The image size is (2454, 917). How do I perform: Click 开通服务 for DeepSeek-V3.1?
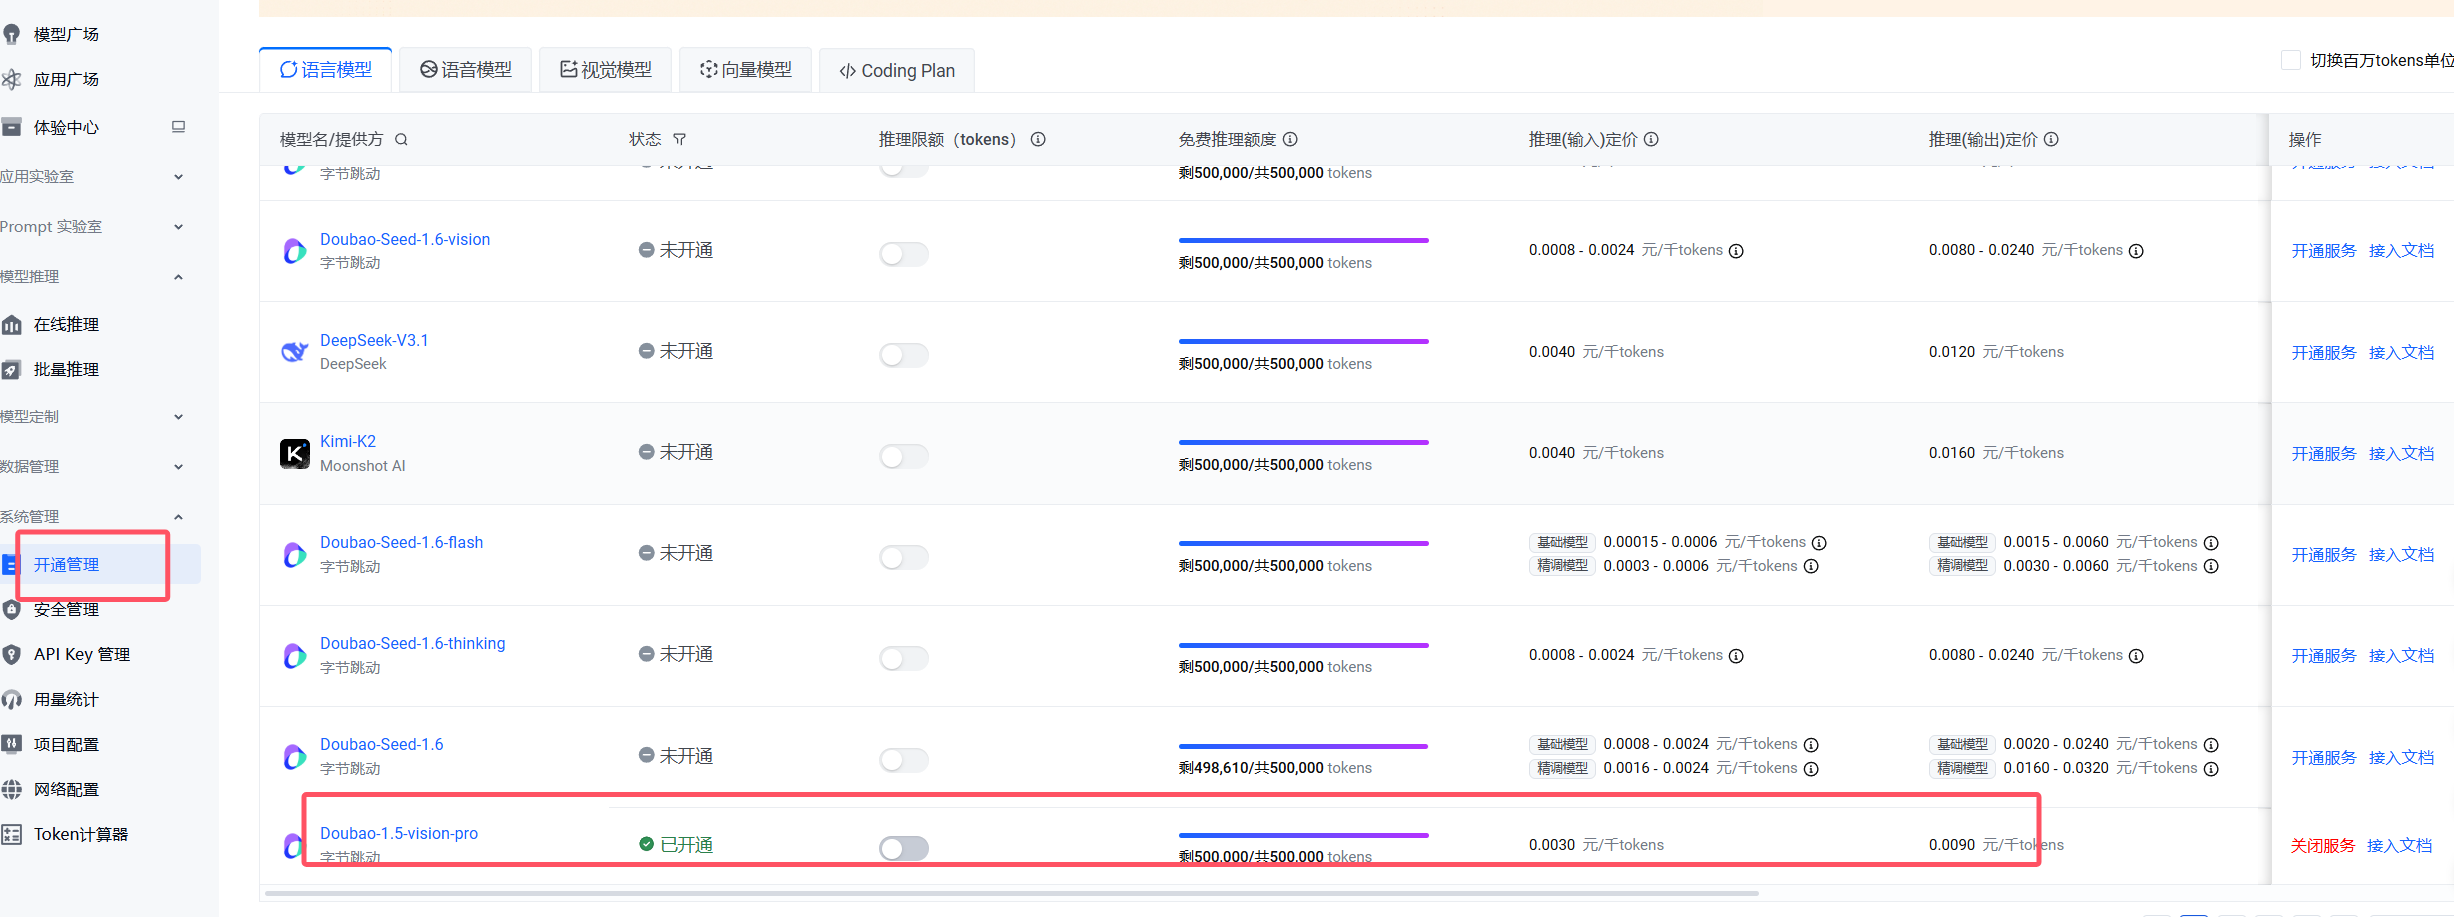point(2324,353)
